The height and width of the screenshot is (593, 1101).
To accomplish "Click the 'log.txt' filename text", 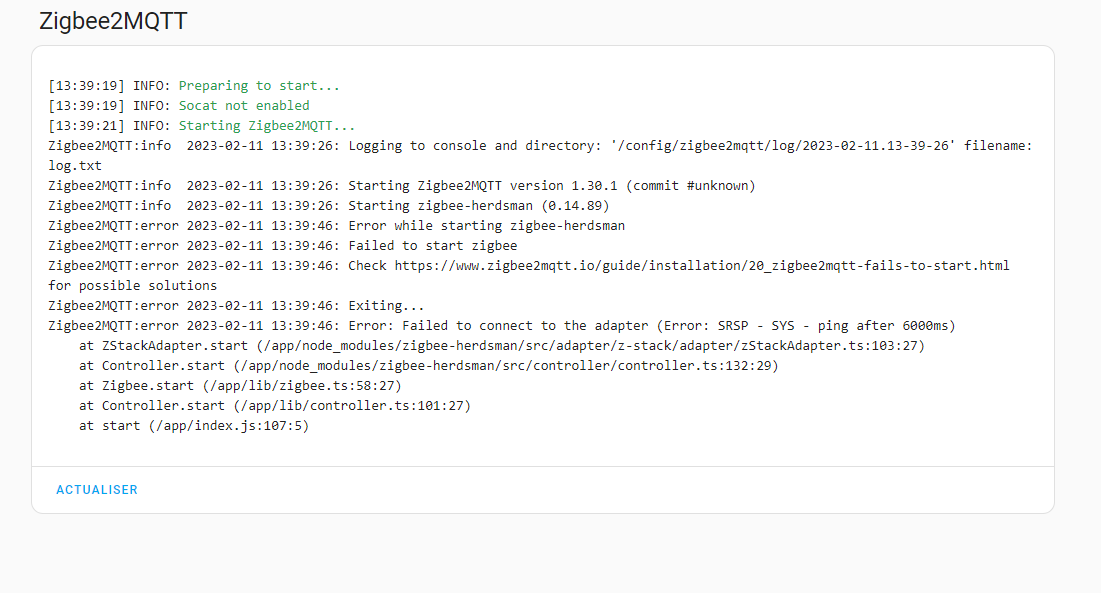I will click(75, 166).
